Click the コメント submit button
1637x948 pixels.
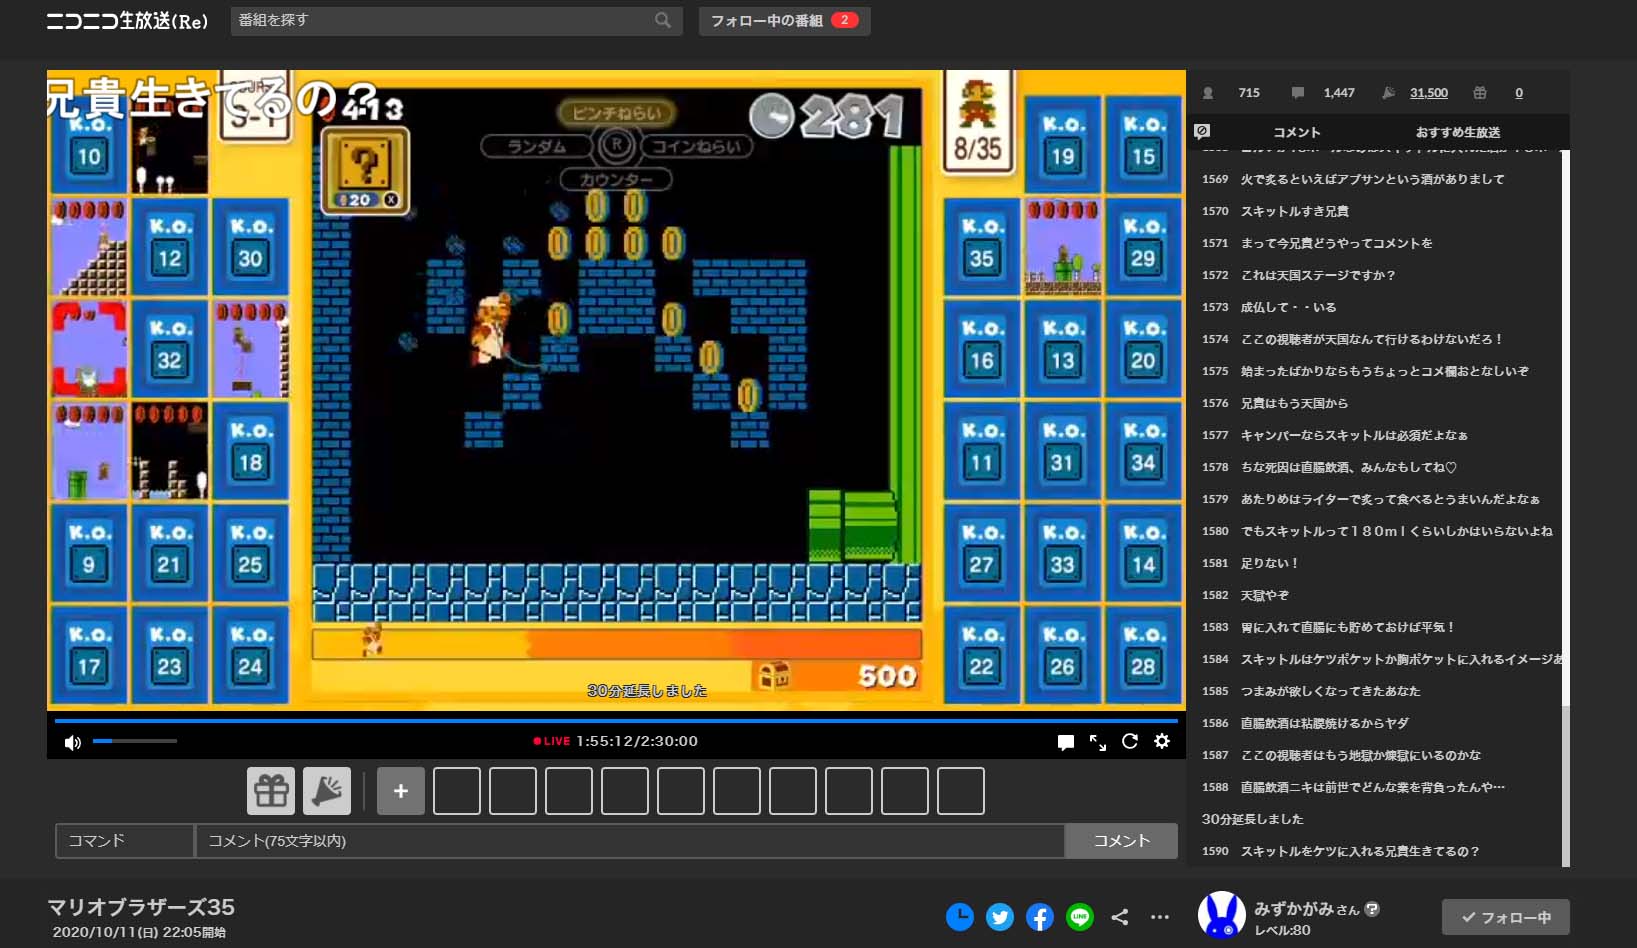coord(1121,841)
